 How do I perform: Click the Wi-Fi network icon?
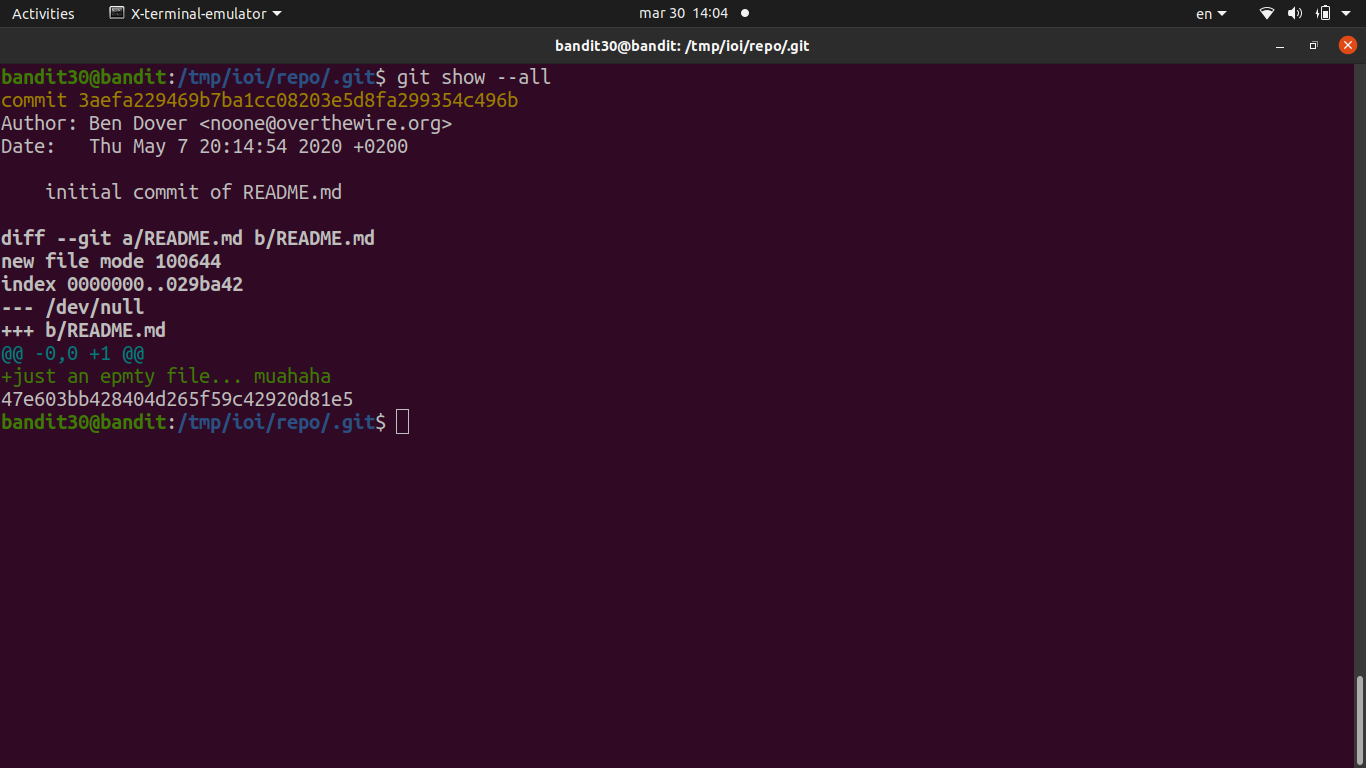pyautogui.click(x=1267, y=13)
